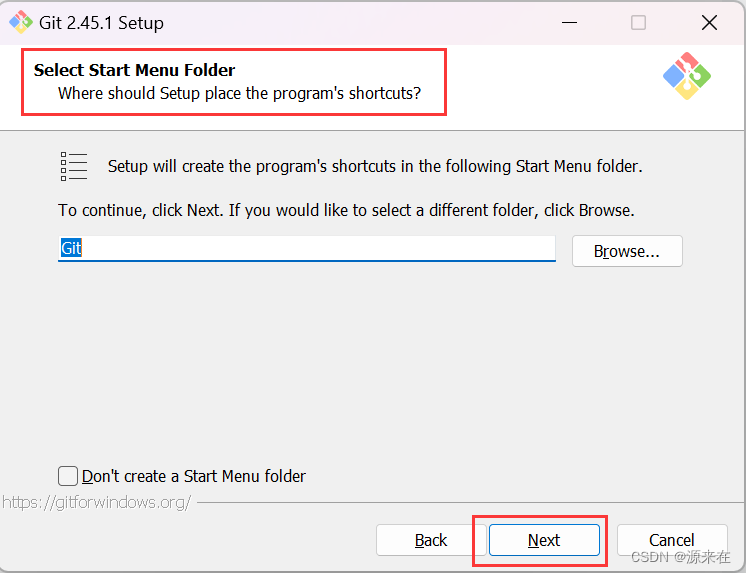Click the "Don't create a Start Menu folder" label
746x573 pixels.
pos(194,476)
